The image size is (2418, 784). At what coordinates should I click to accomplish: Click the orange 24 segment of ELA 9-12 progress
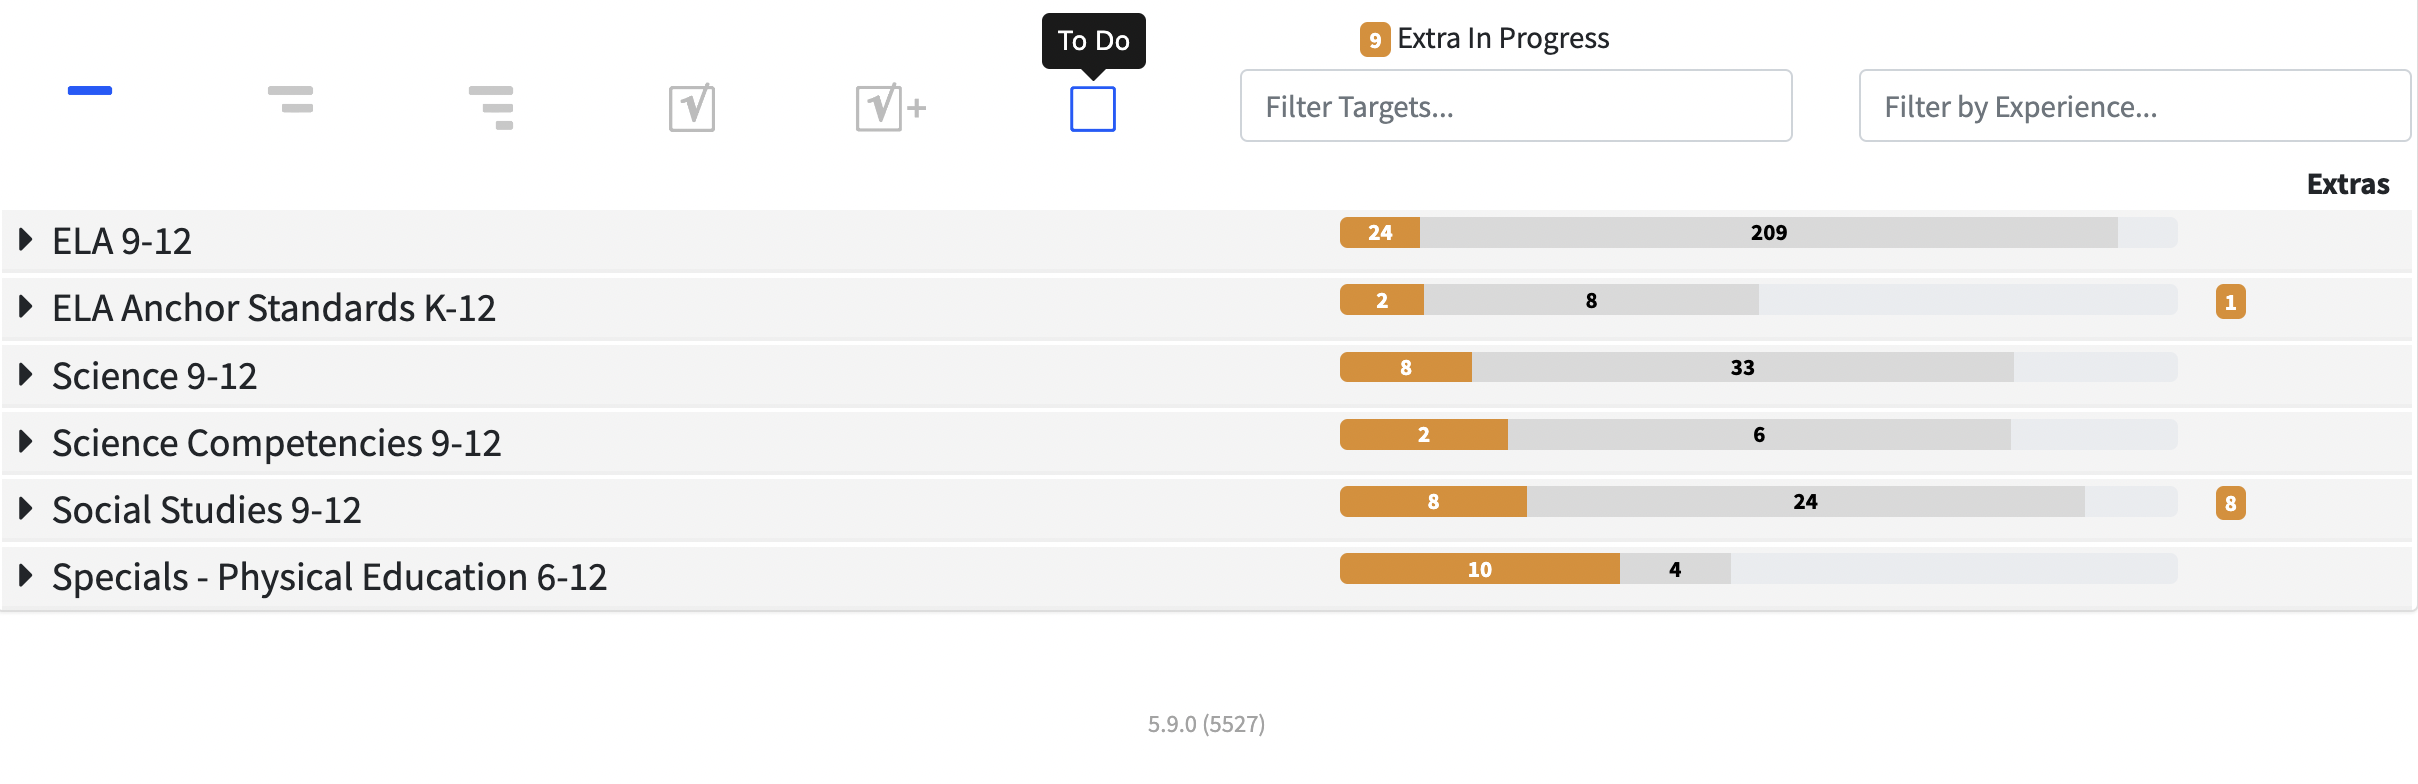1380,233
